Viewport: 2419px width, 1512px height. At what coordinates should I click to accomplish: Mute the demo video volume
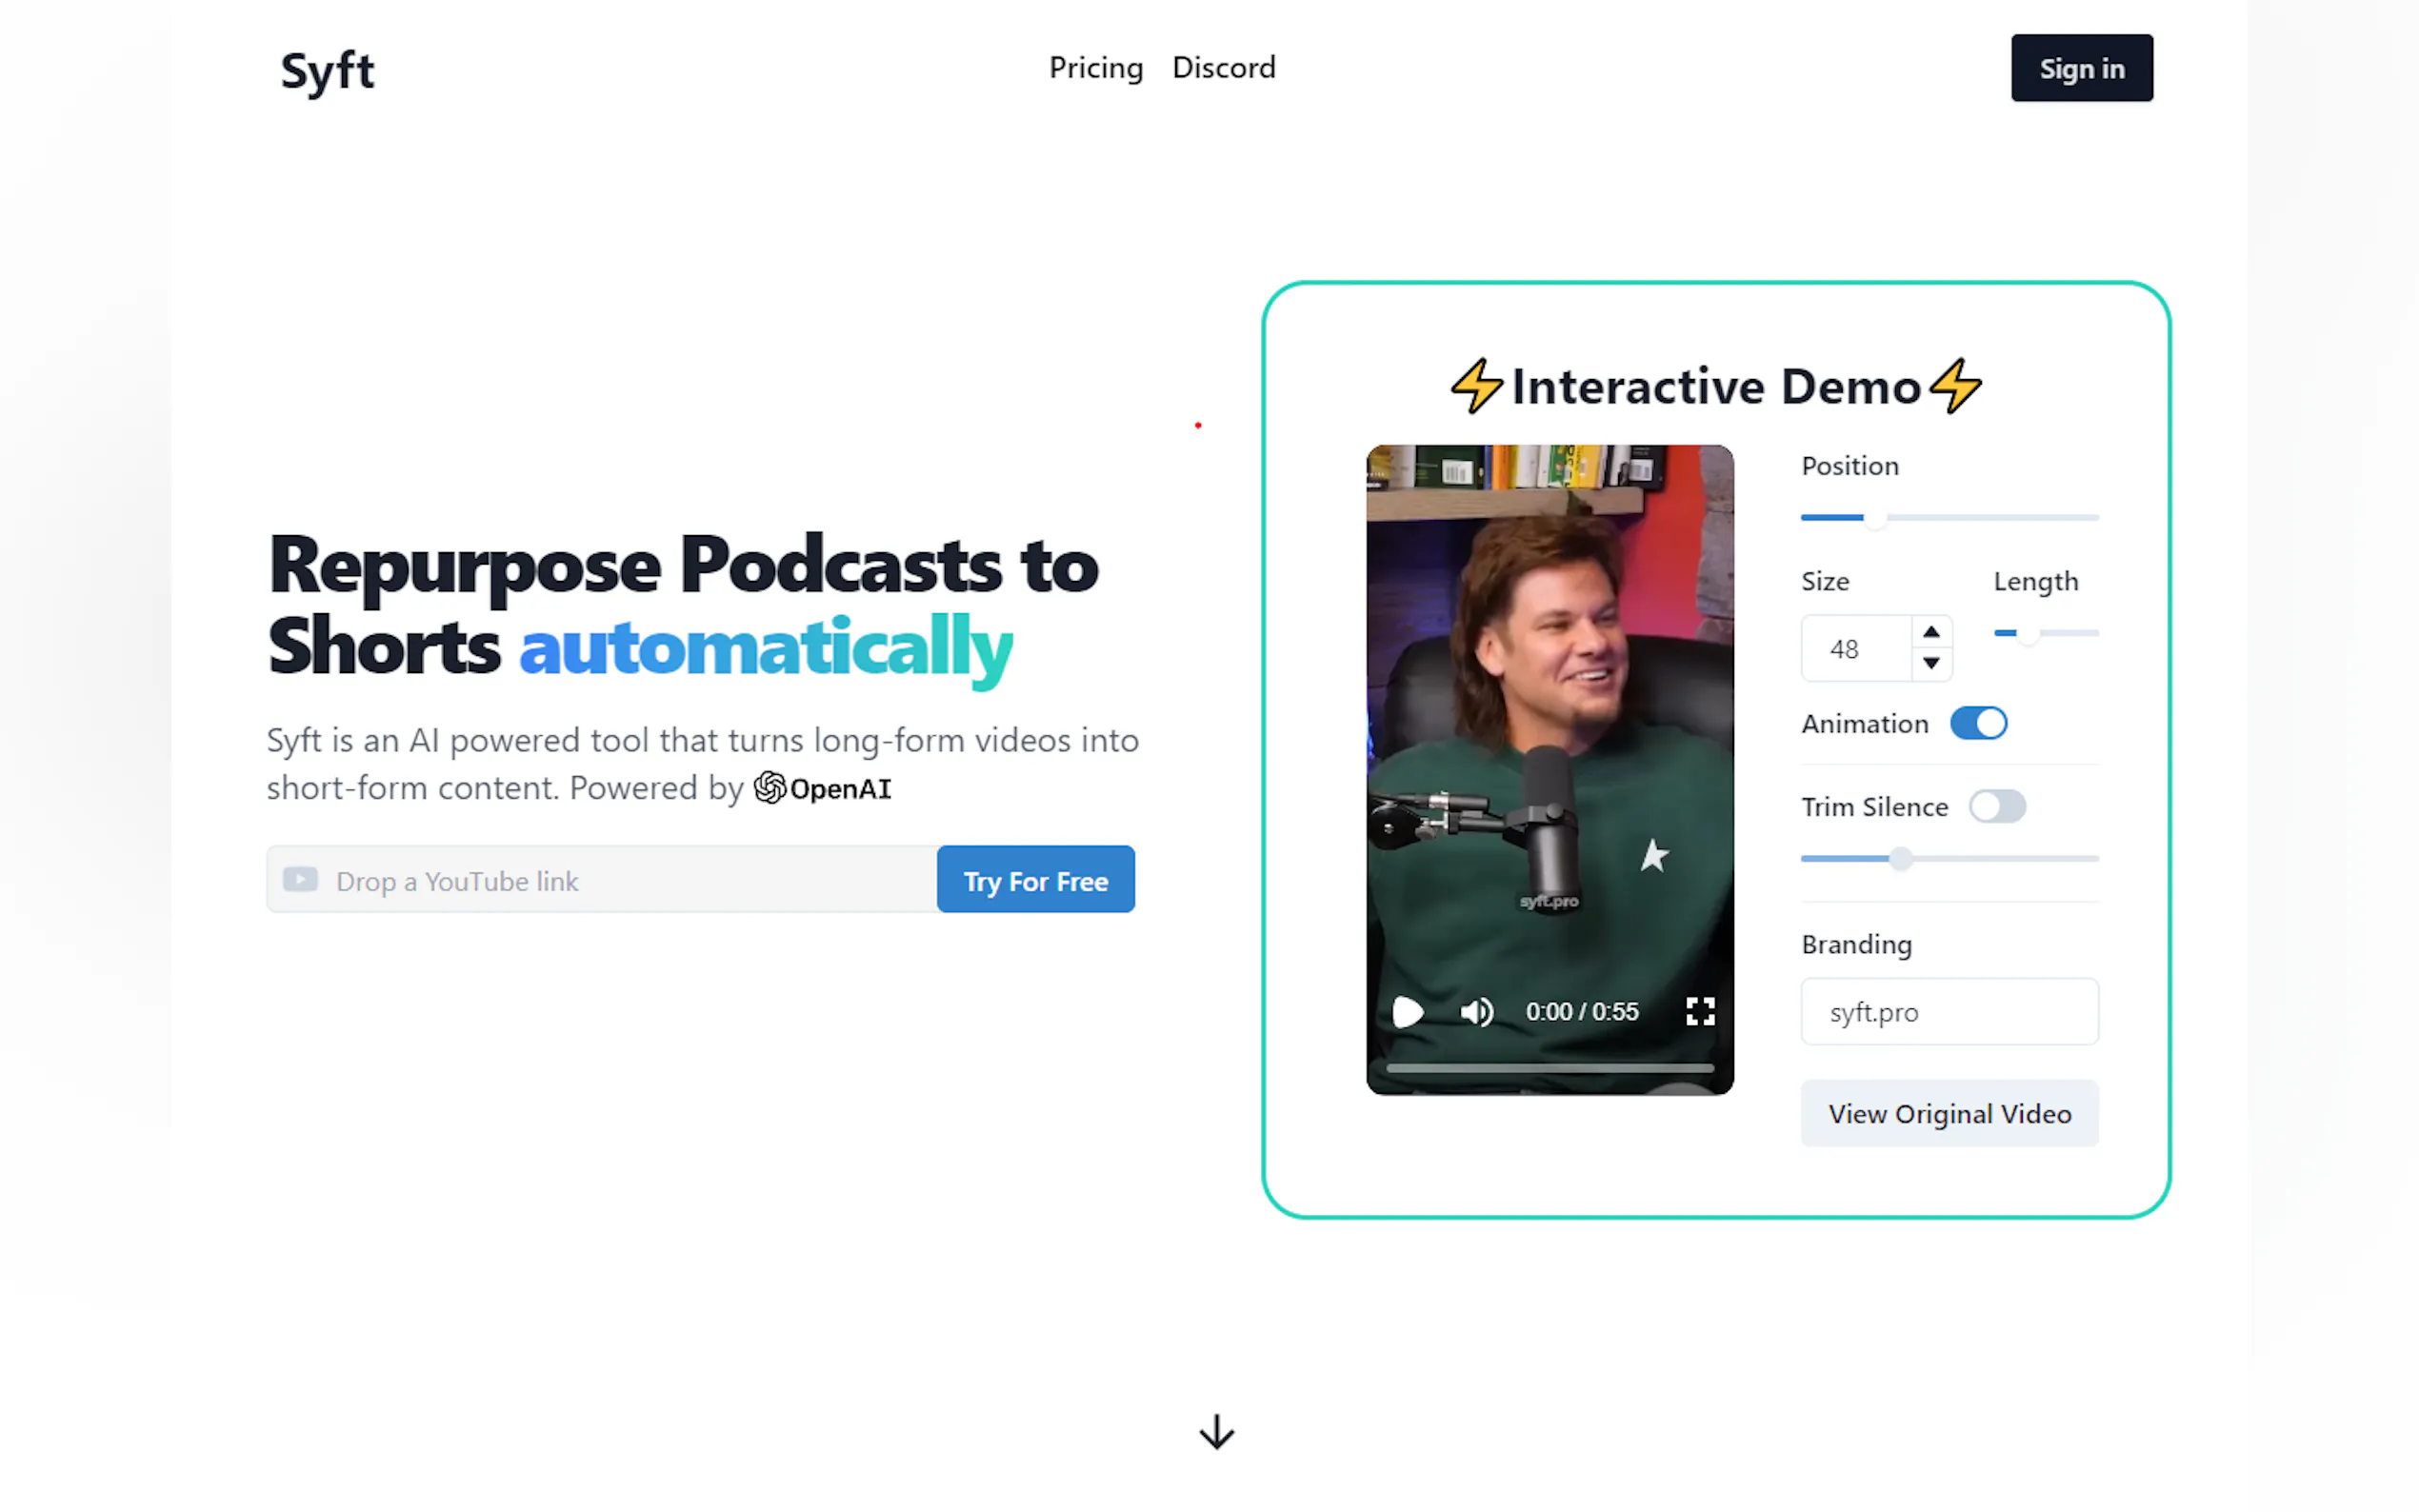1476,1012
